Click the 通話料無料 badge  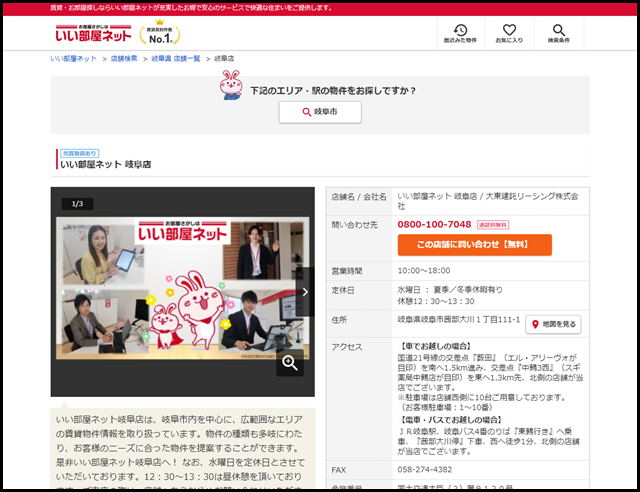click(x=493, y=225)
